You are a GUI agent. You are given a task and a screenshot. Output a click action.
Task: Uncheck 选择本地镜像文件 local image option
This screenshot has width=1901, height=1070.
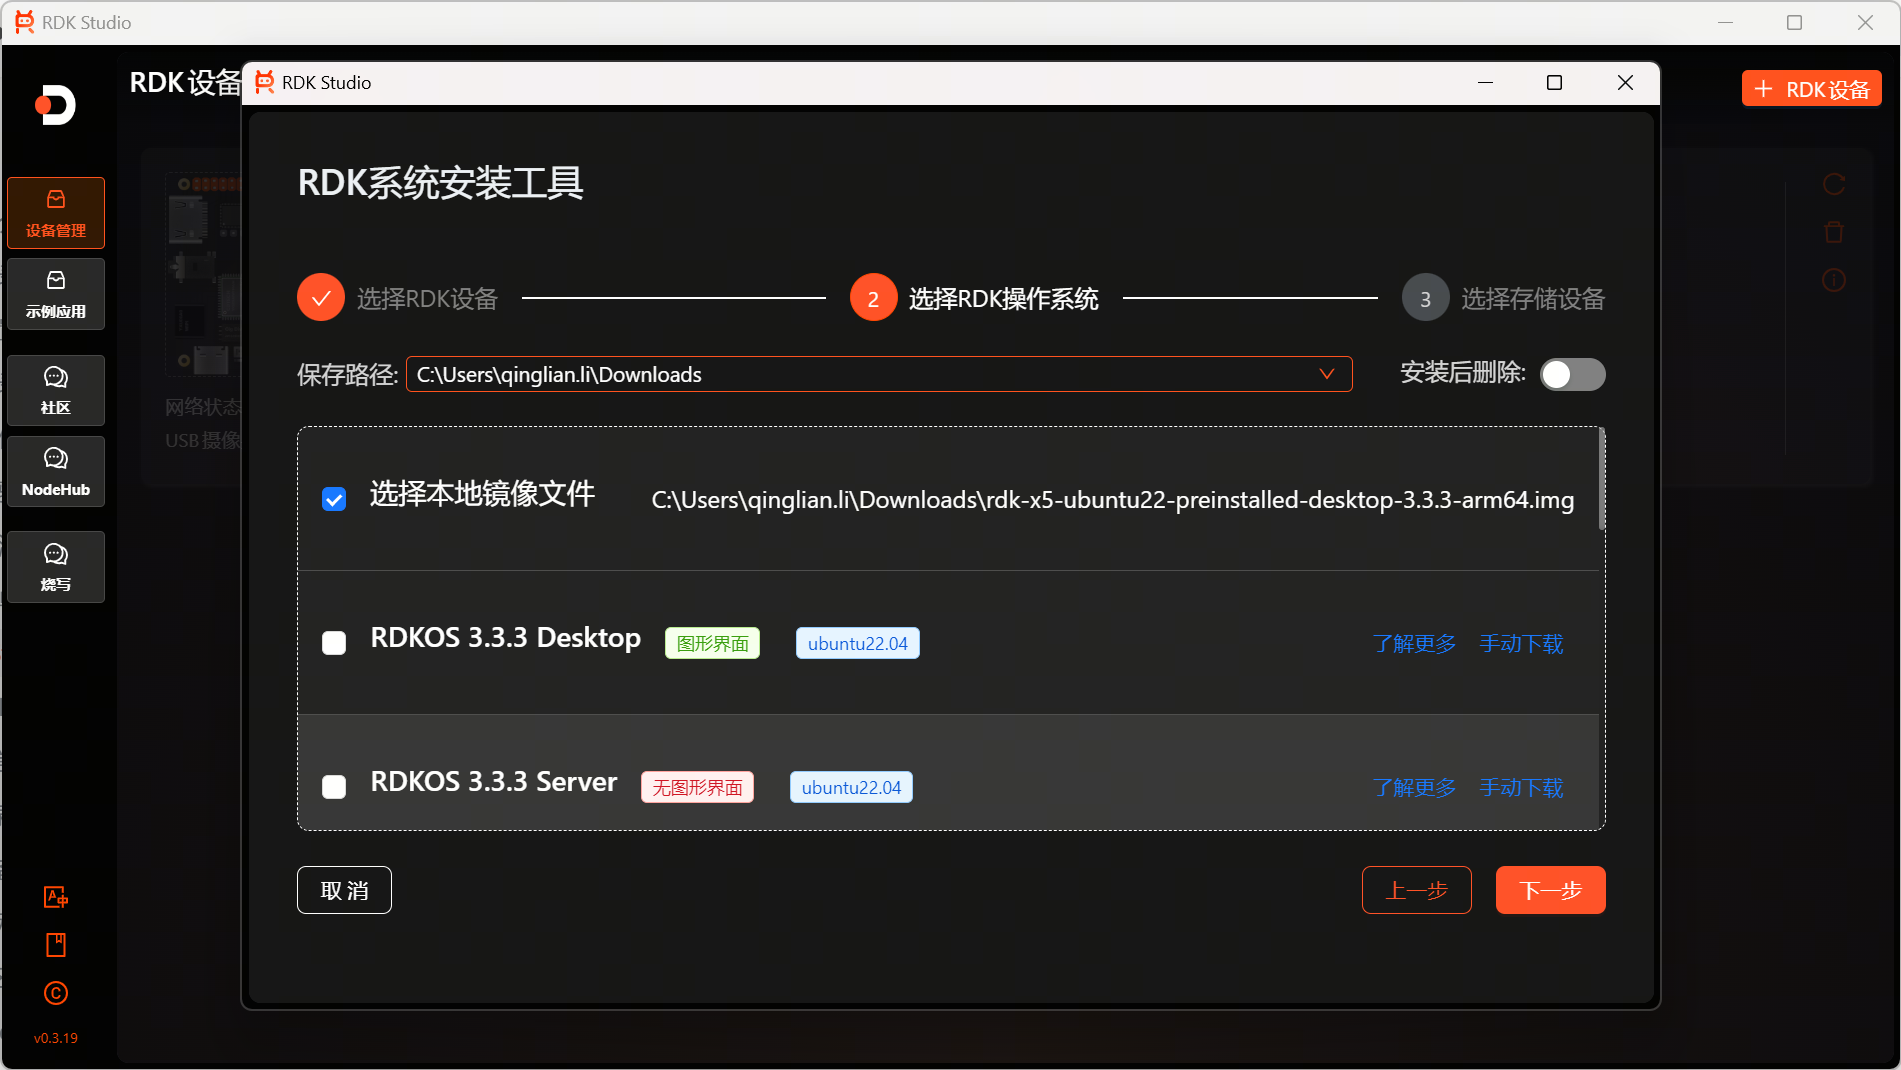click(334, 498)
